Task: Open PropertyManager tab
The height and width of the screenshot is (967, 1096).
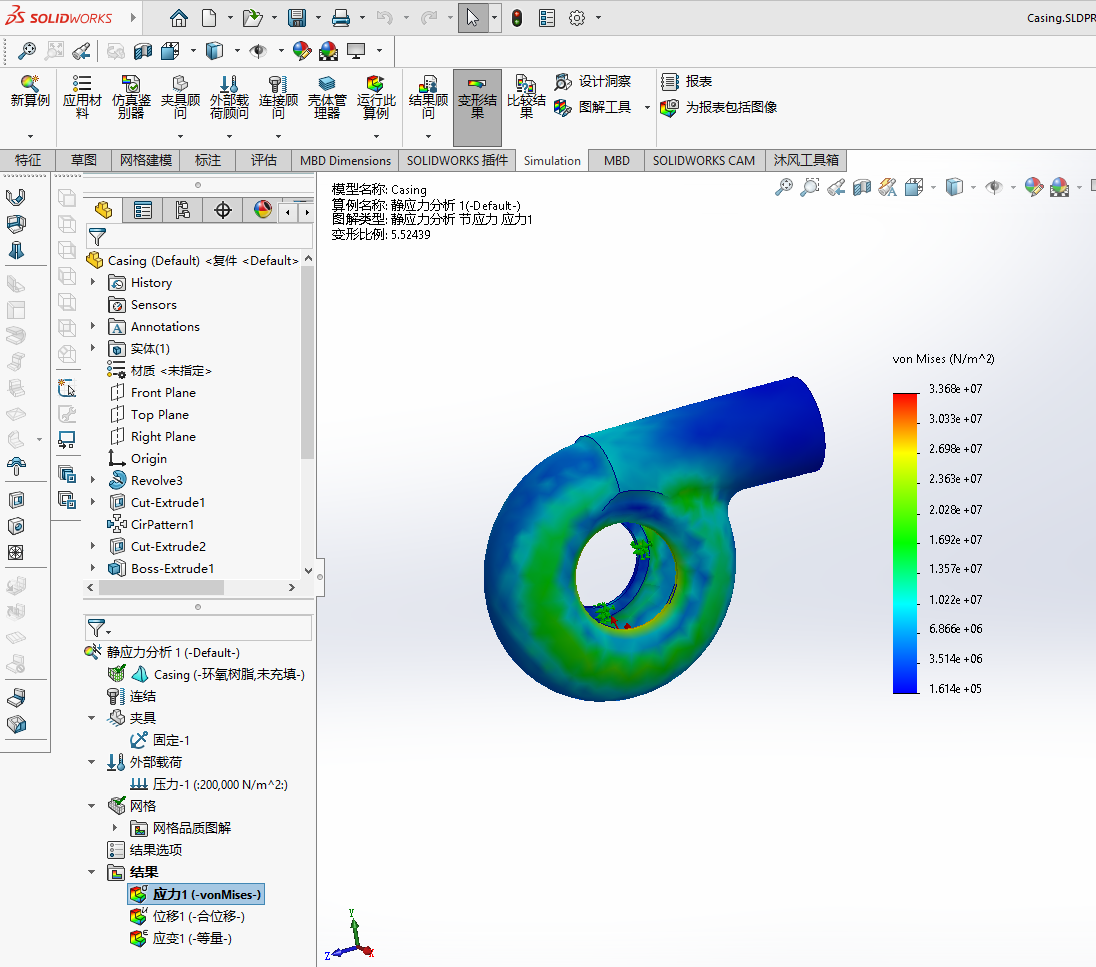Action: [143, 210]
